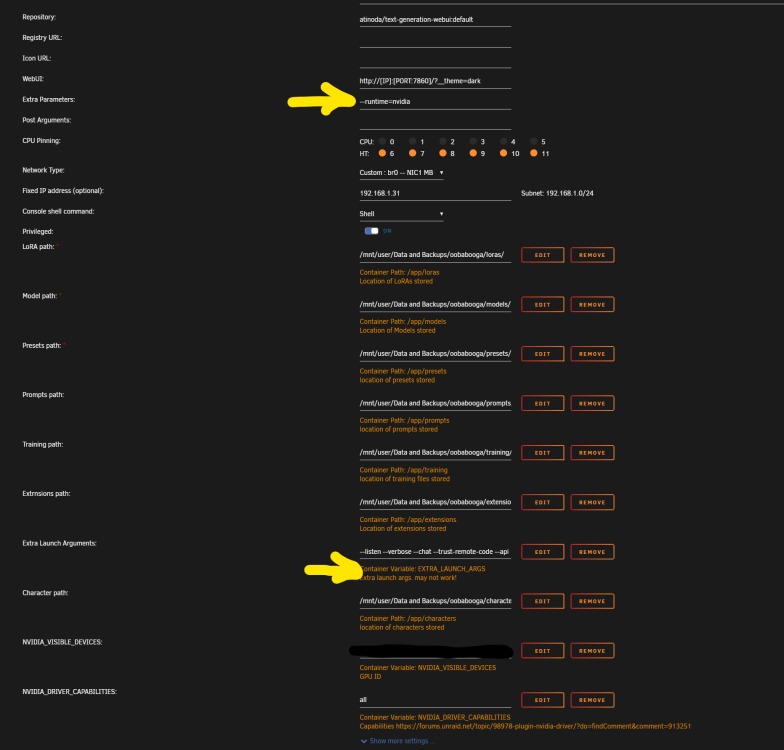Screen dimensions: 784x750
Task: Edit Extra Launch Arguments variable
Action: click(542, 552)
